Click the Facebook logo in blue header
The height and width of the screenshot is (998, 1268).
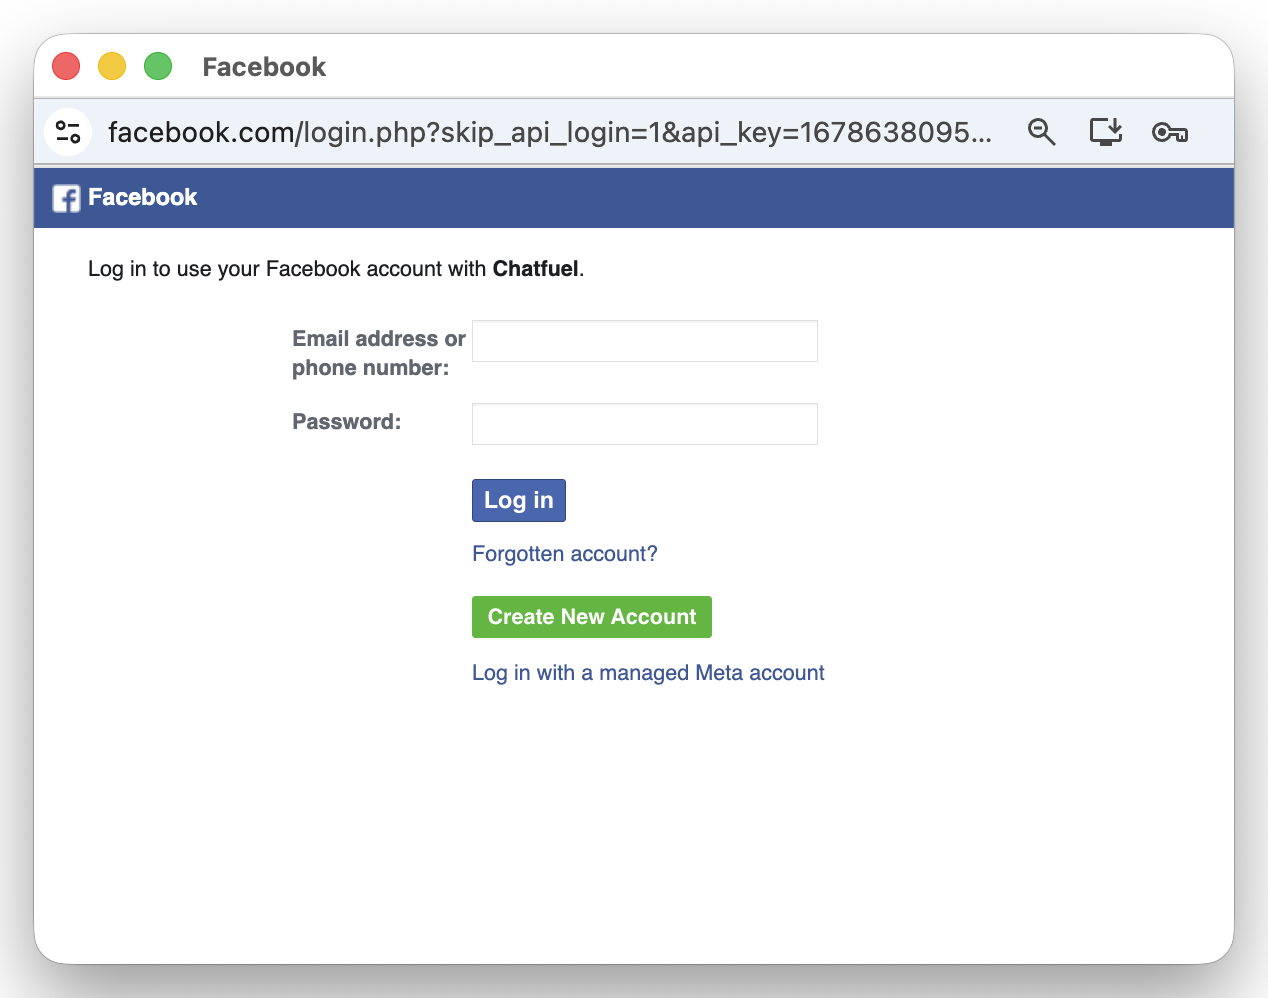click(x=66, y=198)
